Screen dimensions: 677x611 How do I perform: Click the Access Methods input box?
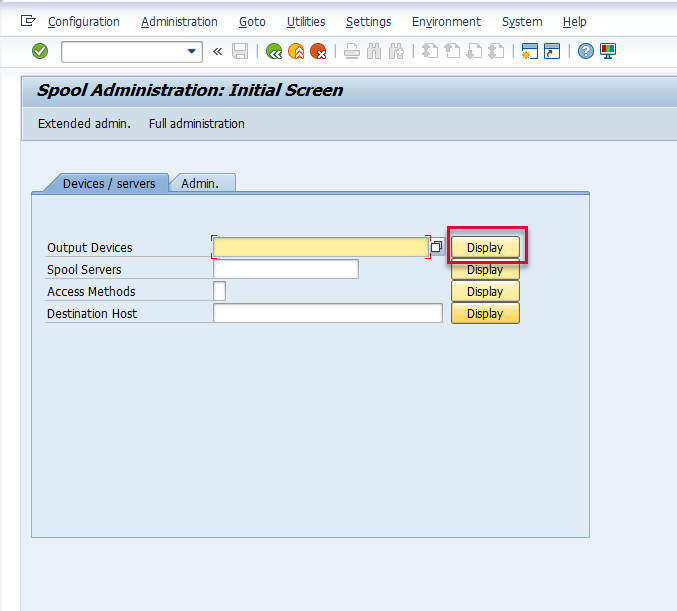(x=219, y=291)
